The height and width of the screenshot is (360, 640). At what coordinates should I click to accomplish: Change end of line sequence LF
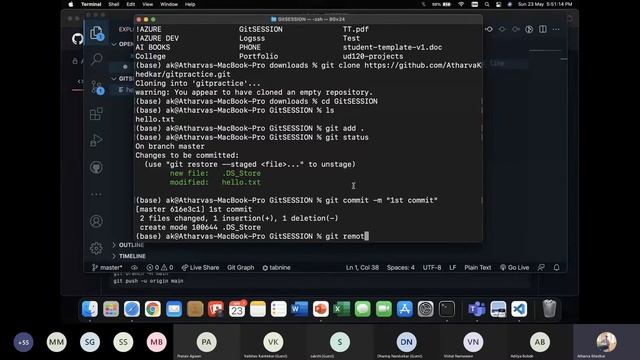[x=452, y=267]
